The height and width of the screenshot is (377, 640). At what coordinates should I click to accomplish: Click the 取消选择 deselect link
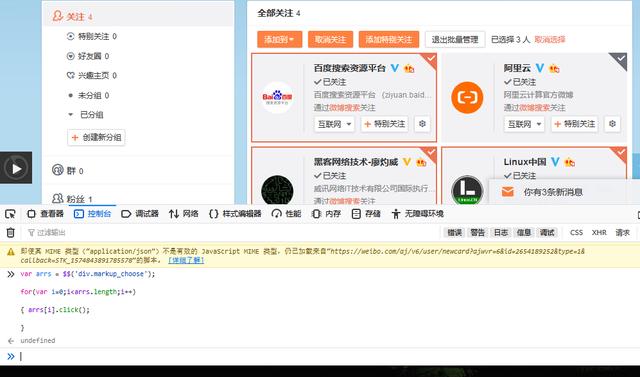(550, 40)
